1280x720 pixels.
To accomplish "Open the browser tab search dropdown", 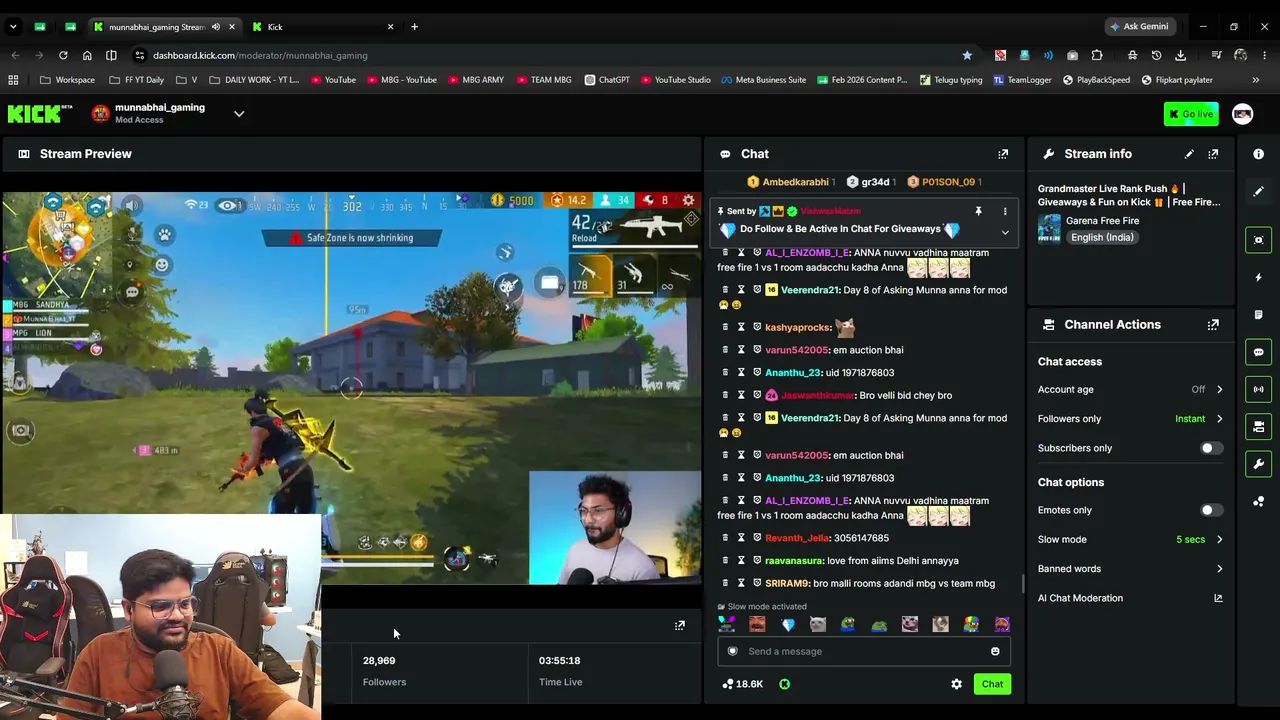I will [x=15, y=27].
